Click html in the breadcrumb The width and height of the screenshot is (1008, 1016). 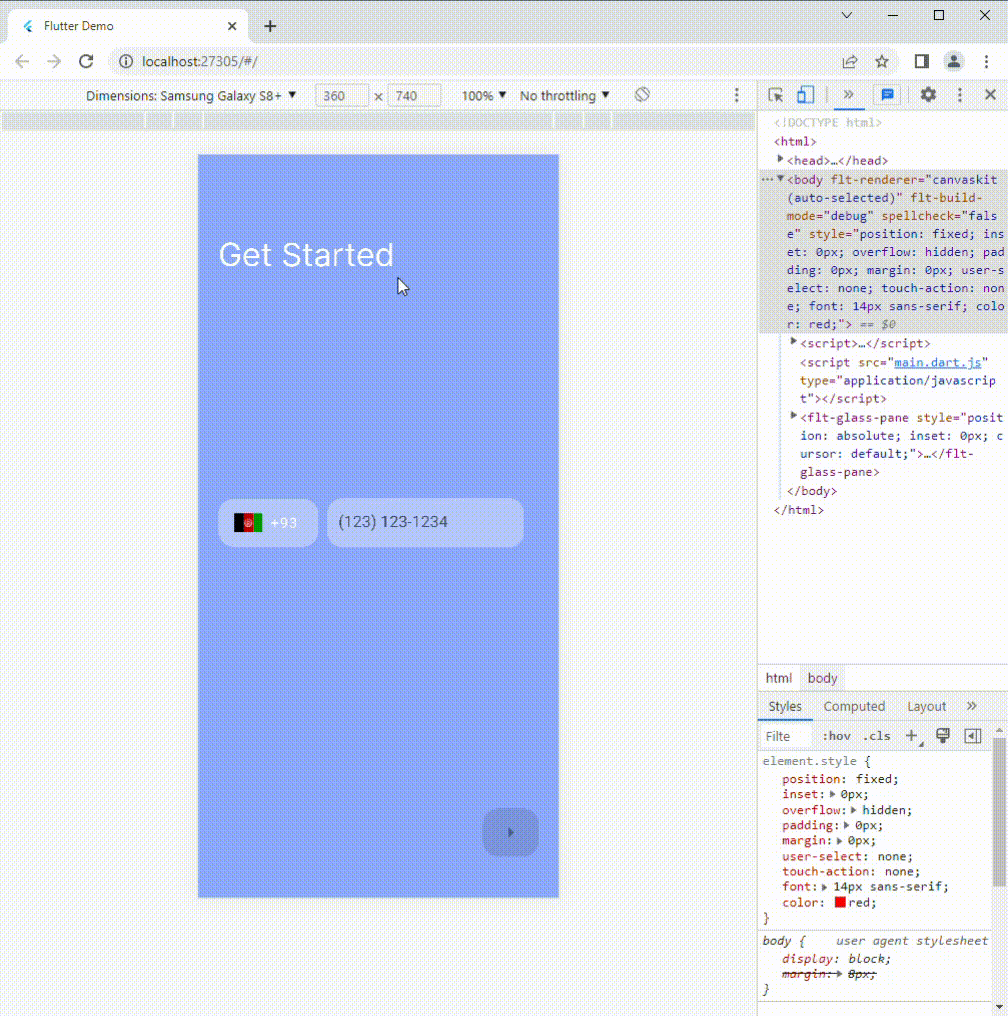pyautogui.click(x=779, y=678)
